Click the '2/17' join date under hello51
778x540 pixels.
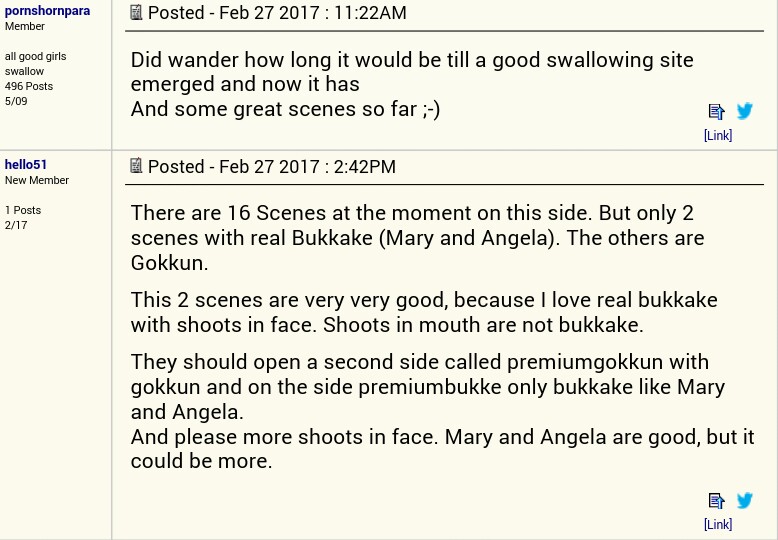16,225
